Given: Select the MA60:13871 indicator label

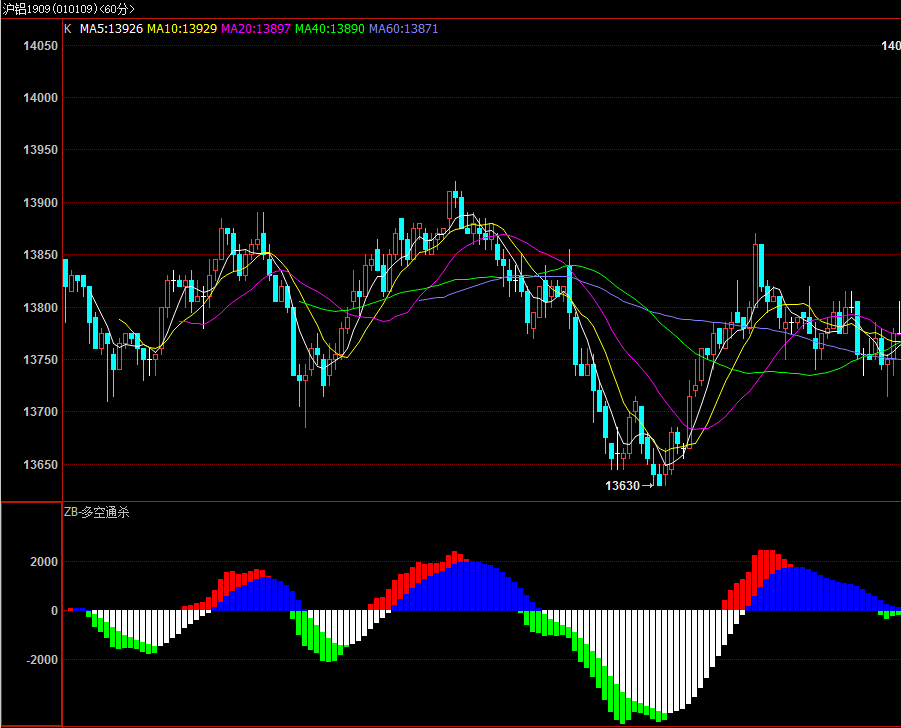Looking at the screenshot, I should [403, 29].
